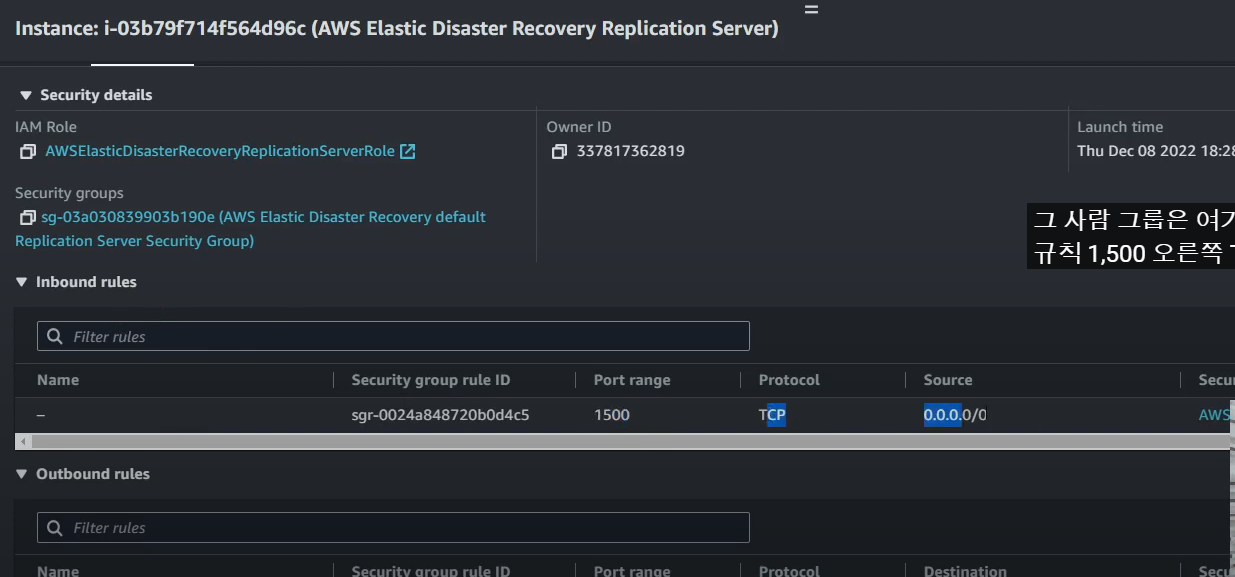The width and height of the screenshot is (1235, 577).
Task: Select port range value 1500
Action: tap(612, 415)
